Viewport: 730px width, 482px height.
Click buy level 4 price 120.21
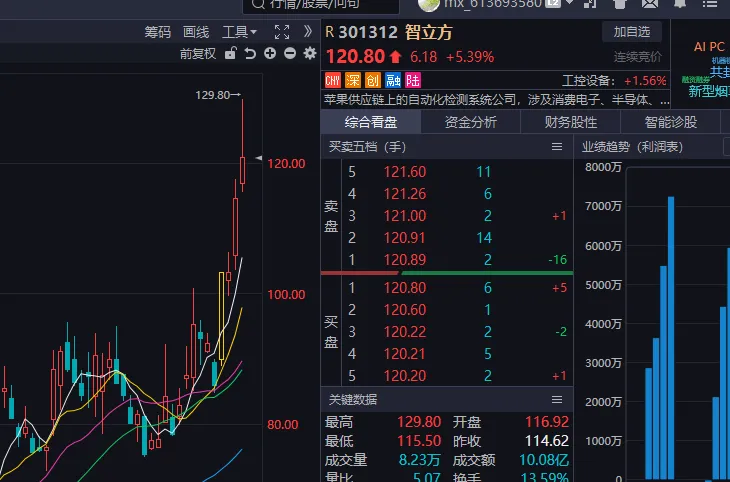coord(405,354)
